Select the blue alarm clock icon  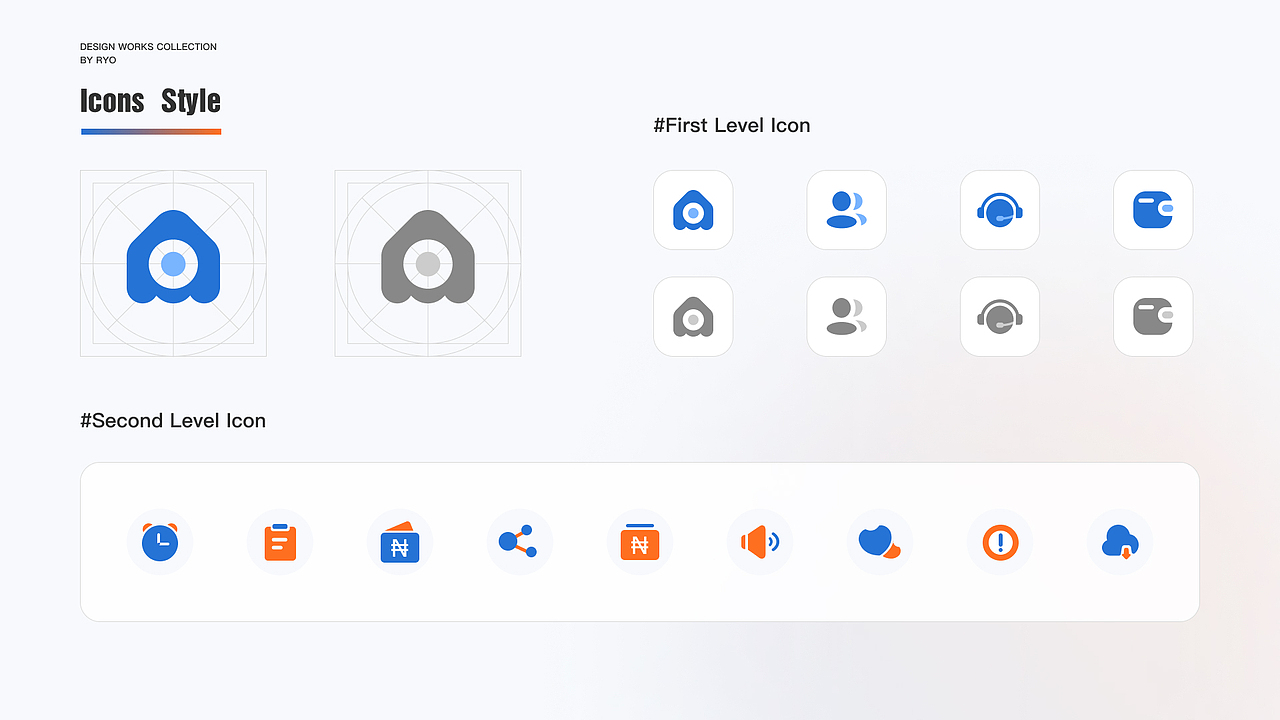tap(160, 542)
